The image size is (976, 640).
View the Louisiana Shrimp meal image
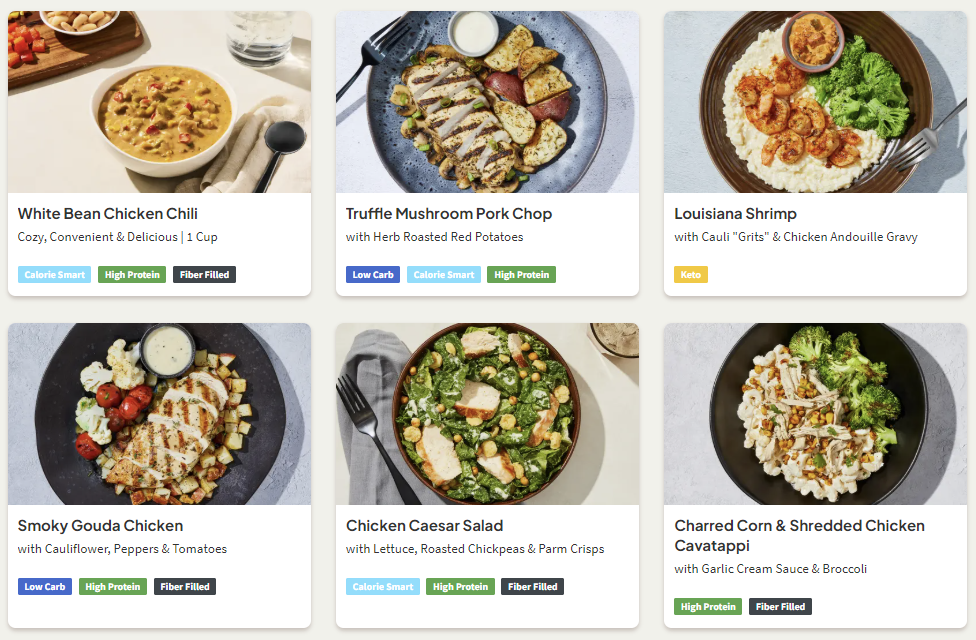coord(815,101)
